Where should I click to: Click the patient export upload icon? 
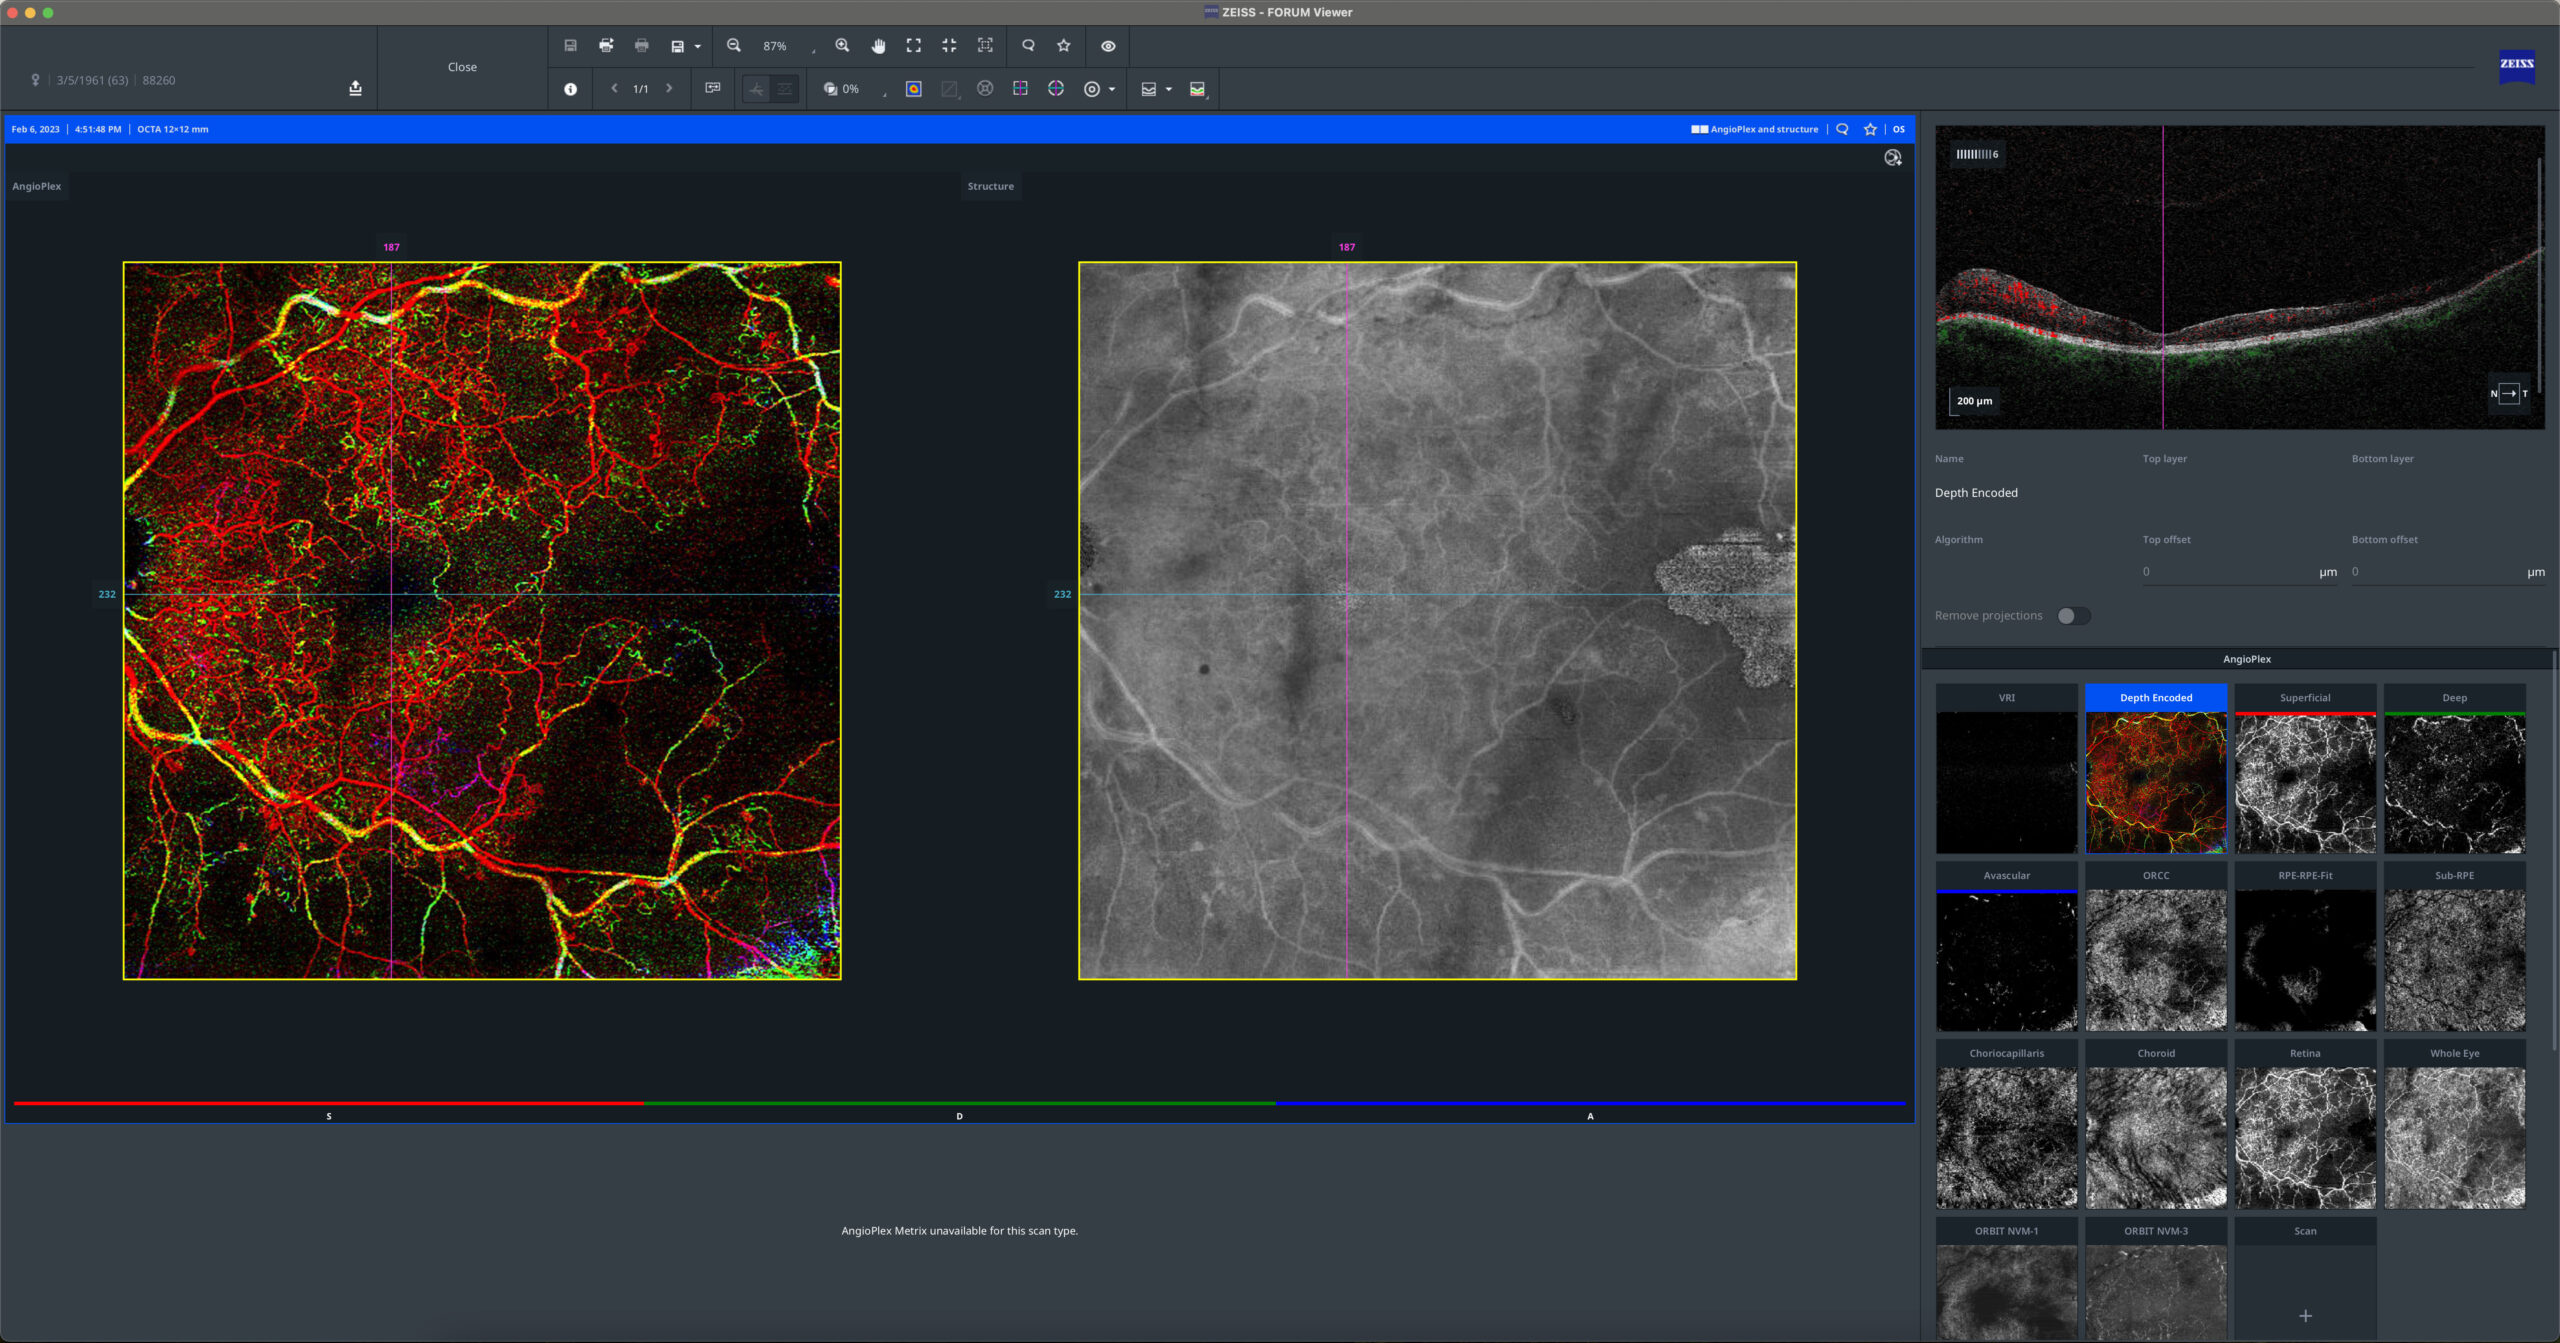pyautogui.click(x=355, y=88)
